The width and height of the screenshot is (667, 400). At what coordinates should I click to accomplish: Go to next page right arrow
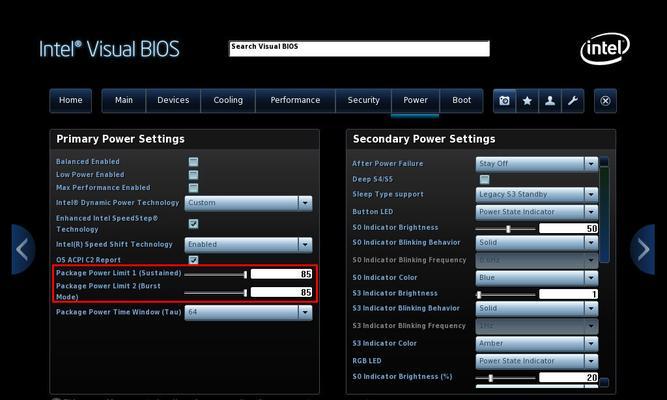(x=643, y=249)
